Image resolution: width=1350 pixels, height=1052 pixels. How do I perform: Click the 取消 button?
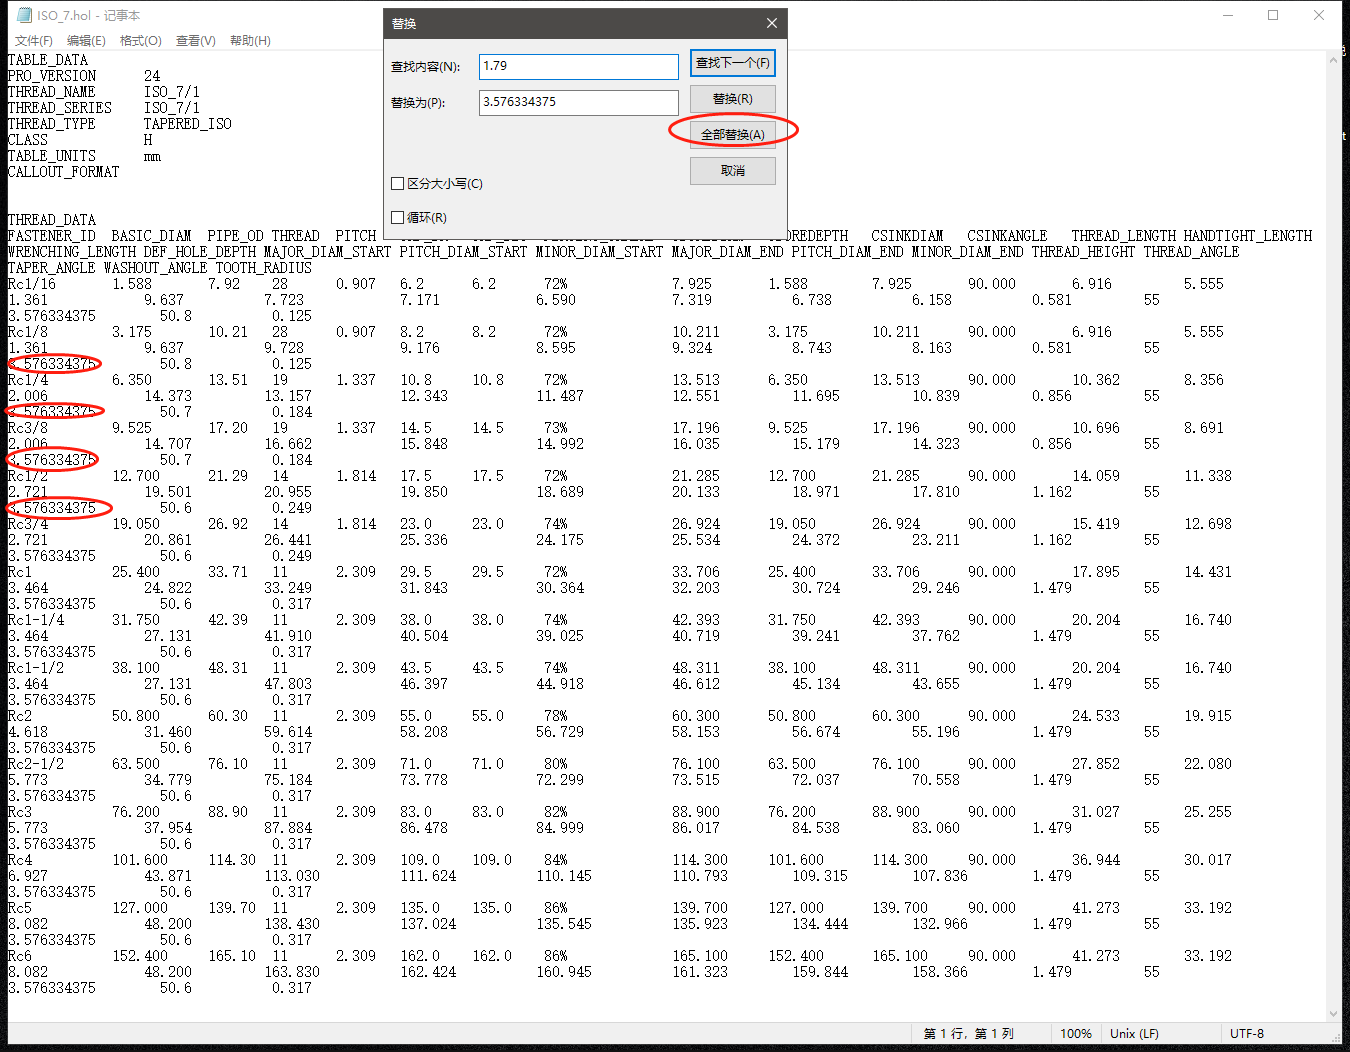click(732, 171)
